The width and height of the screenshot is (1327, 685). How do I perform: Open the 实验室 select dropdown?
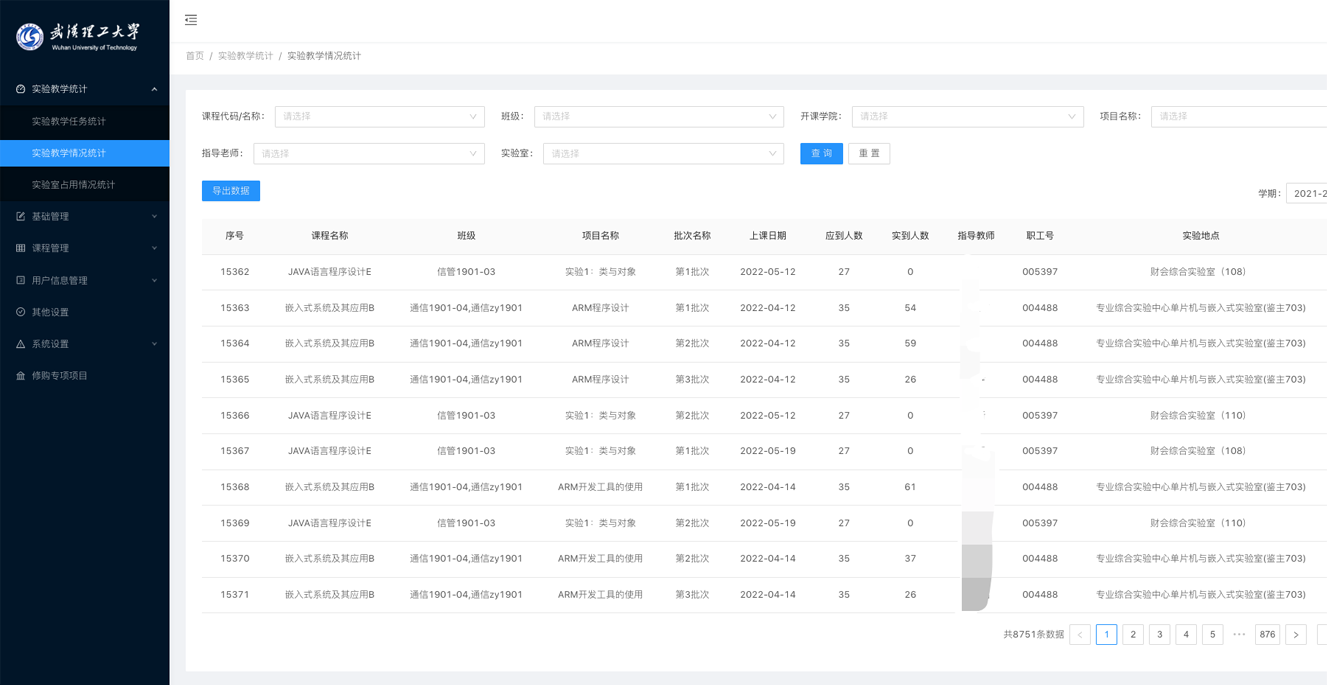tap(663, 153)
